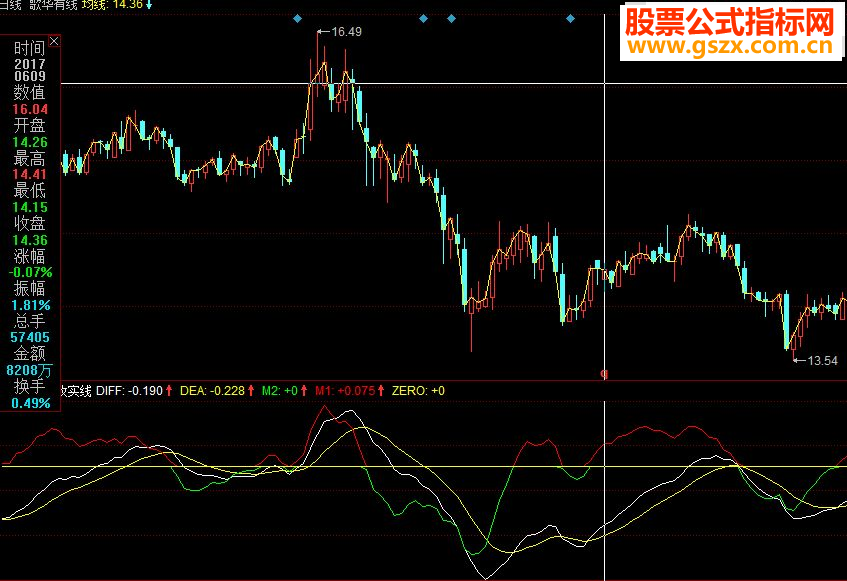
Task: Click the red up arrow after DEA value
Action: coord(251,390)
